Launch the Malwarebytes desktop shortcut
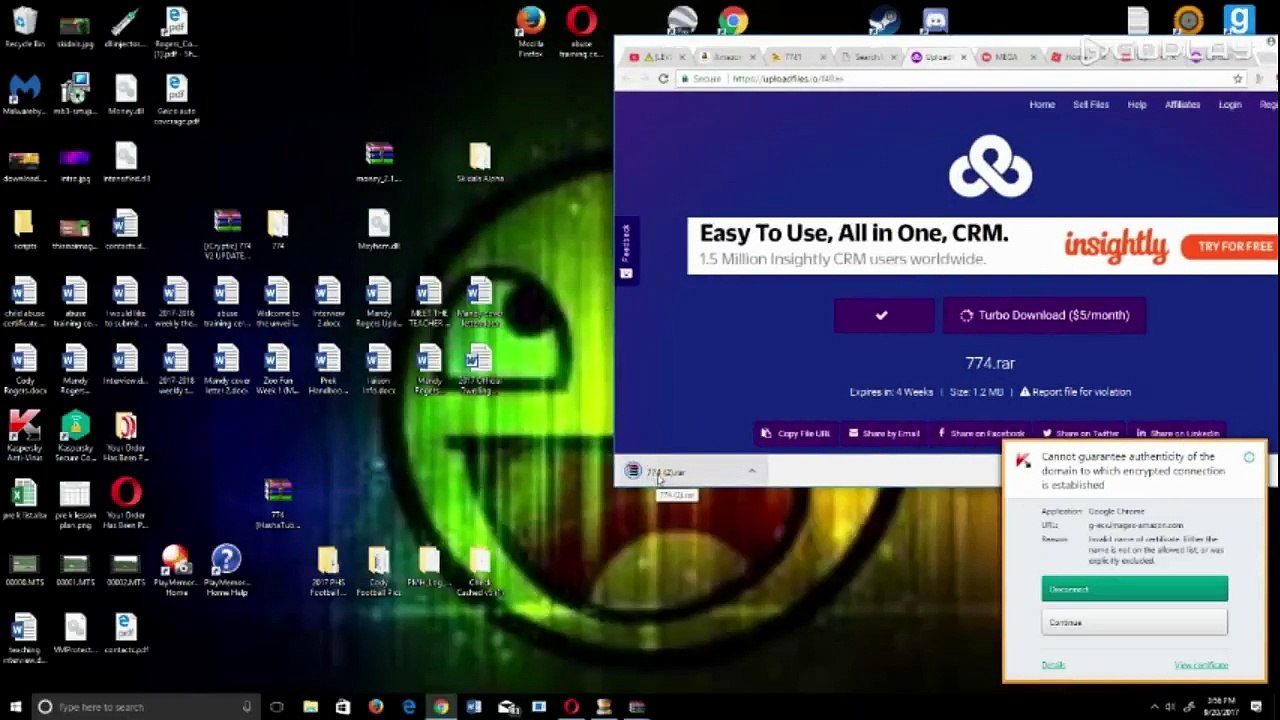1280x720 pixels. [x=24, y=95]
